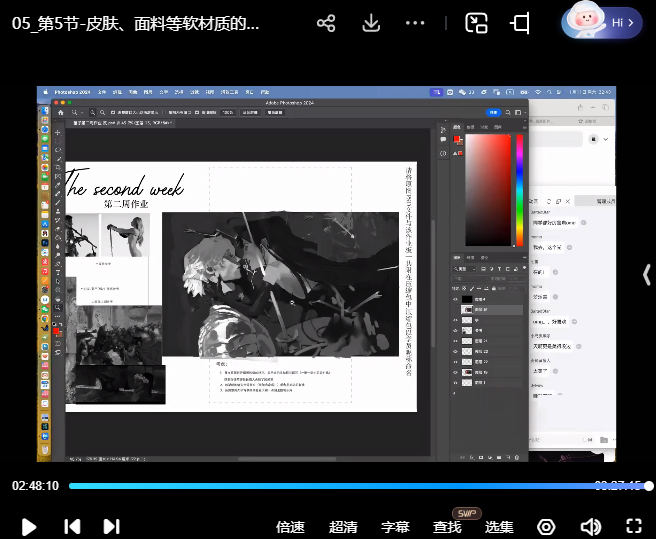Open the 倍速 playback speed menu
656x539 pixels.
click(290, 527)
